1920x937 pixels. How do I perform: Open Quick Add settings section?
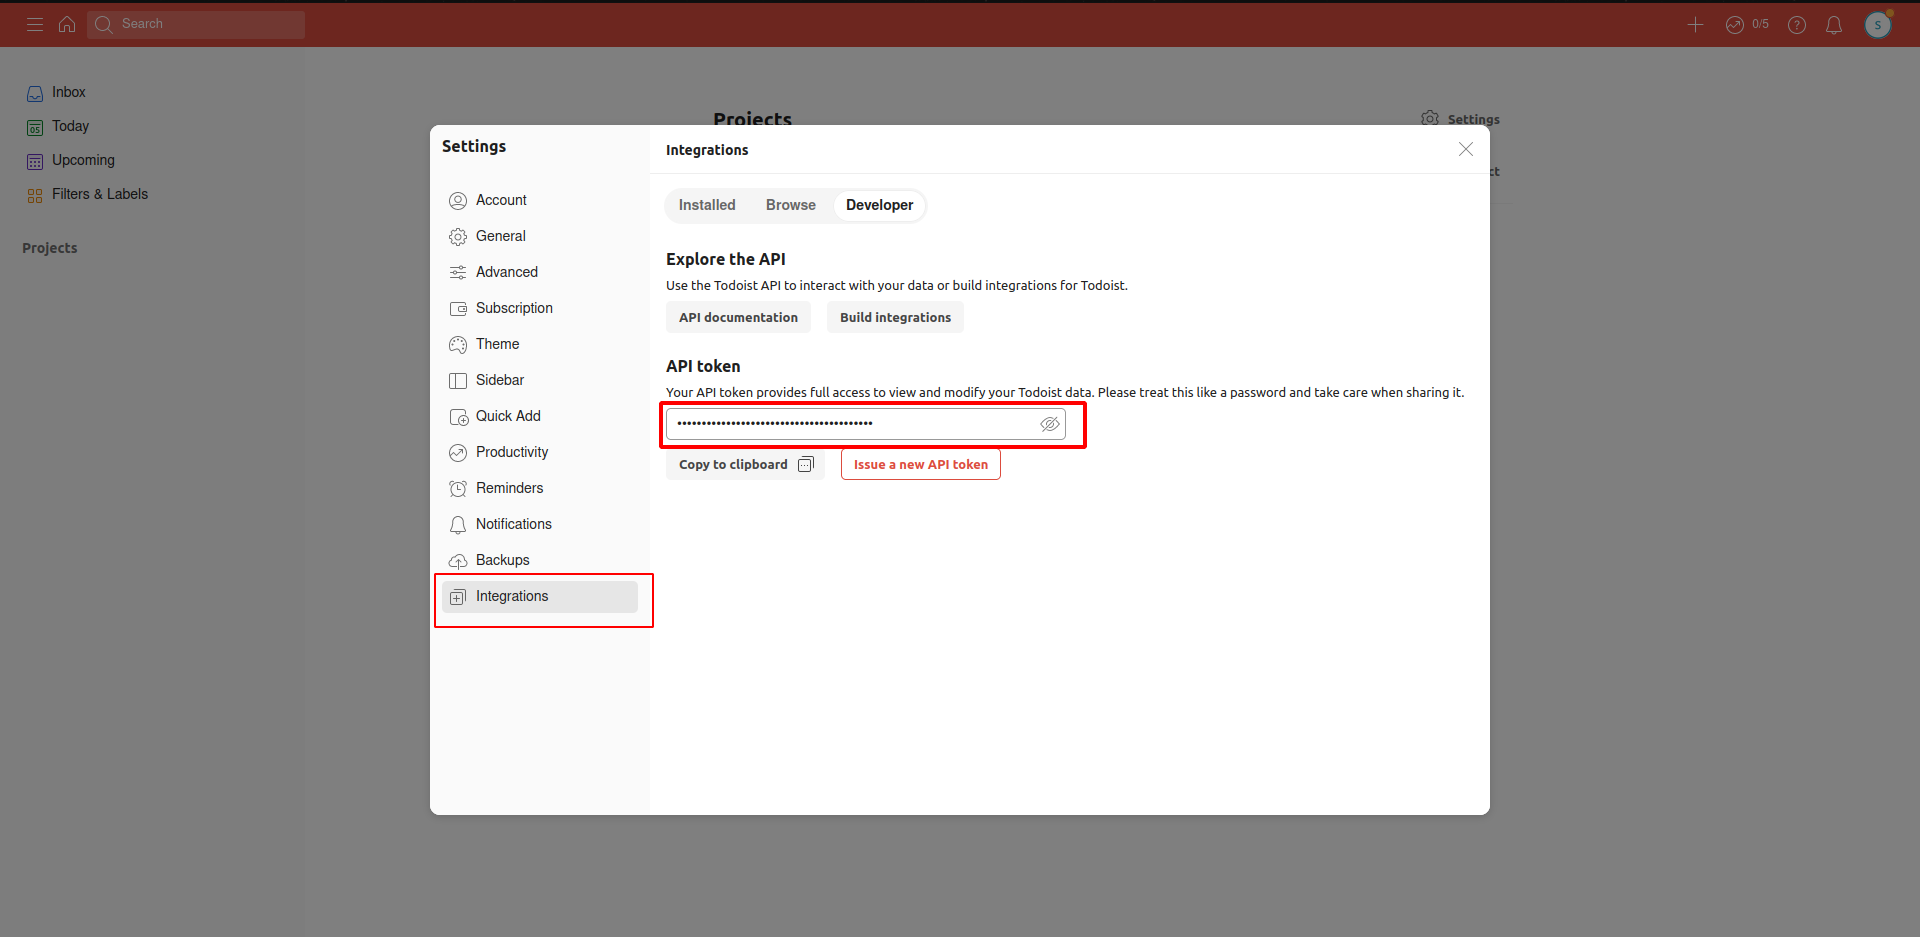point(540,416)
